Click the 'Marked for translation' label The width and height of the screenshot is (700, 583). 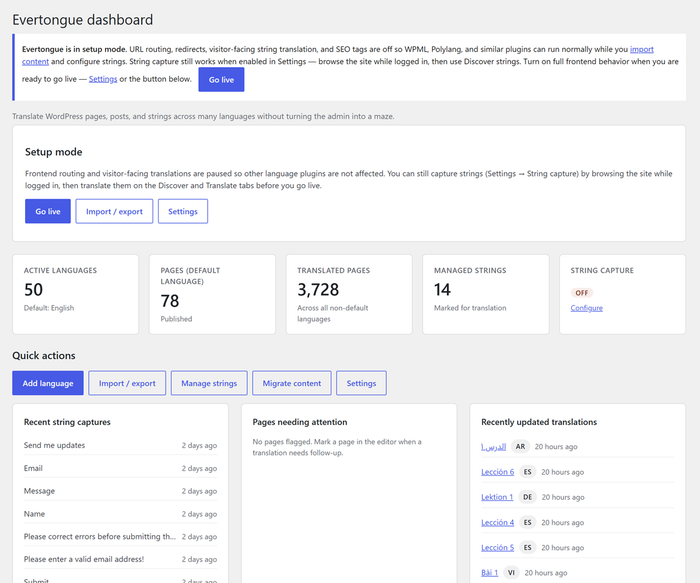(470, 308)
